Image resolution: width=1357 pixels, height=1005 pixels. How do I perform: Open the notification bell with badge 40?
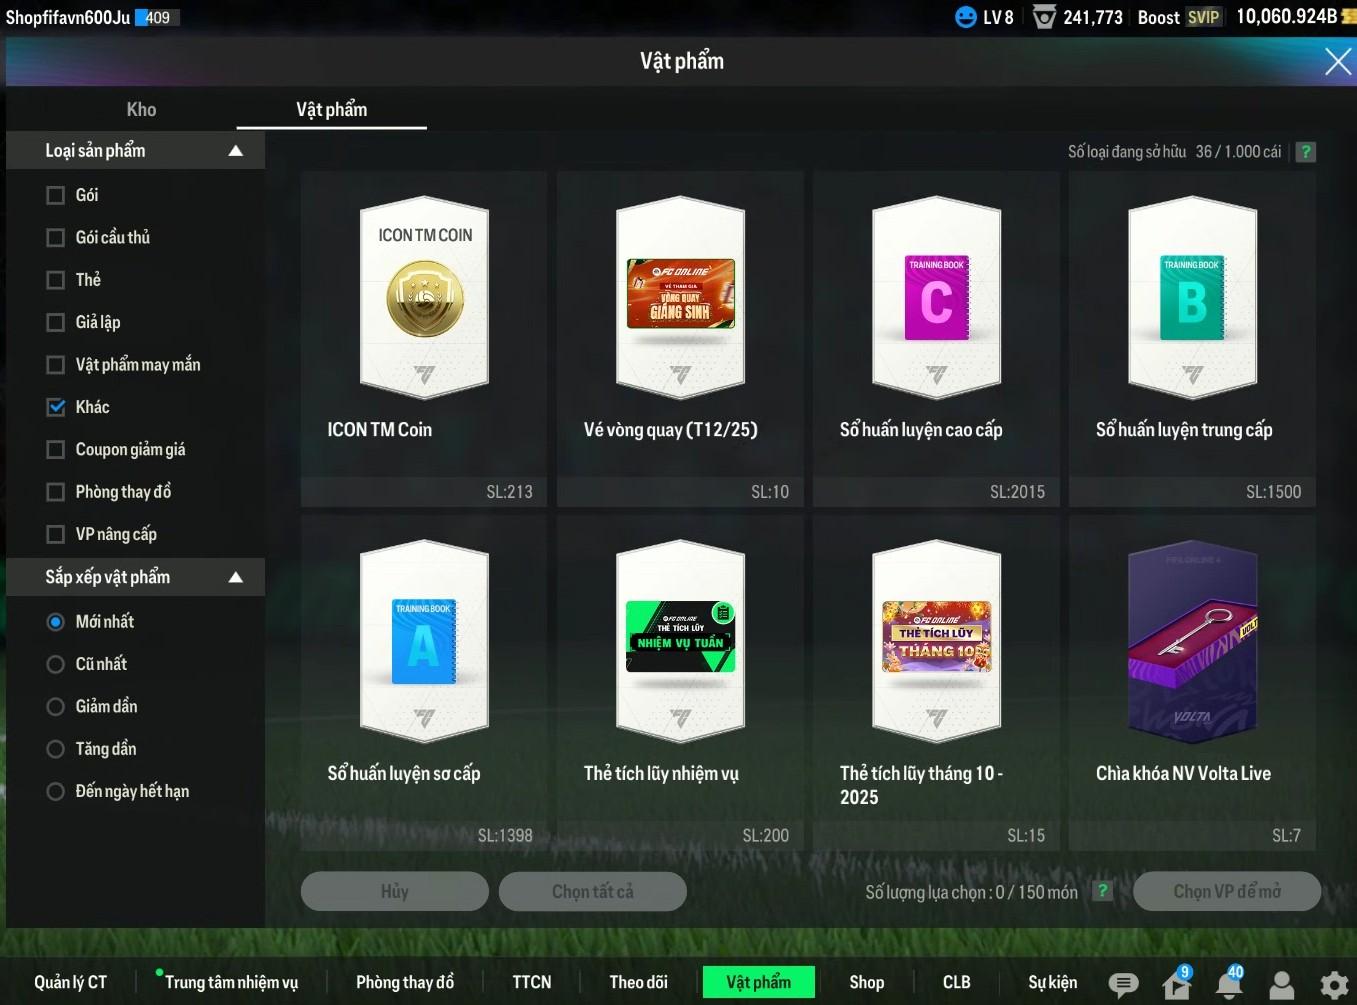pos(1229,984)
